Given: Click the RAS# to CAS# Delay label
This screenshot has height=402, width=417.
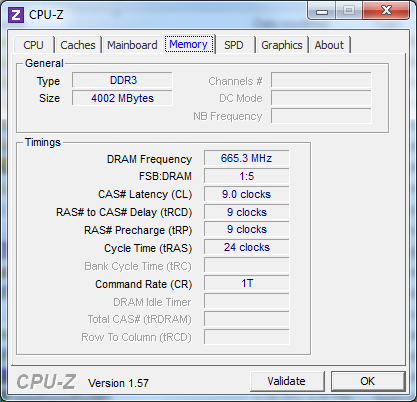Looking at the screenshot, I should [124, 212].
